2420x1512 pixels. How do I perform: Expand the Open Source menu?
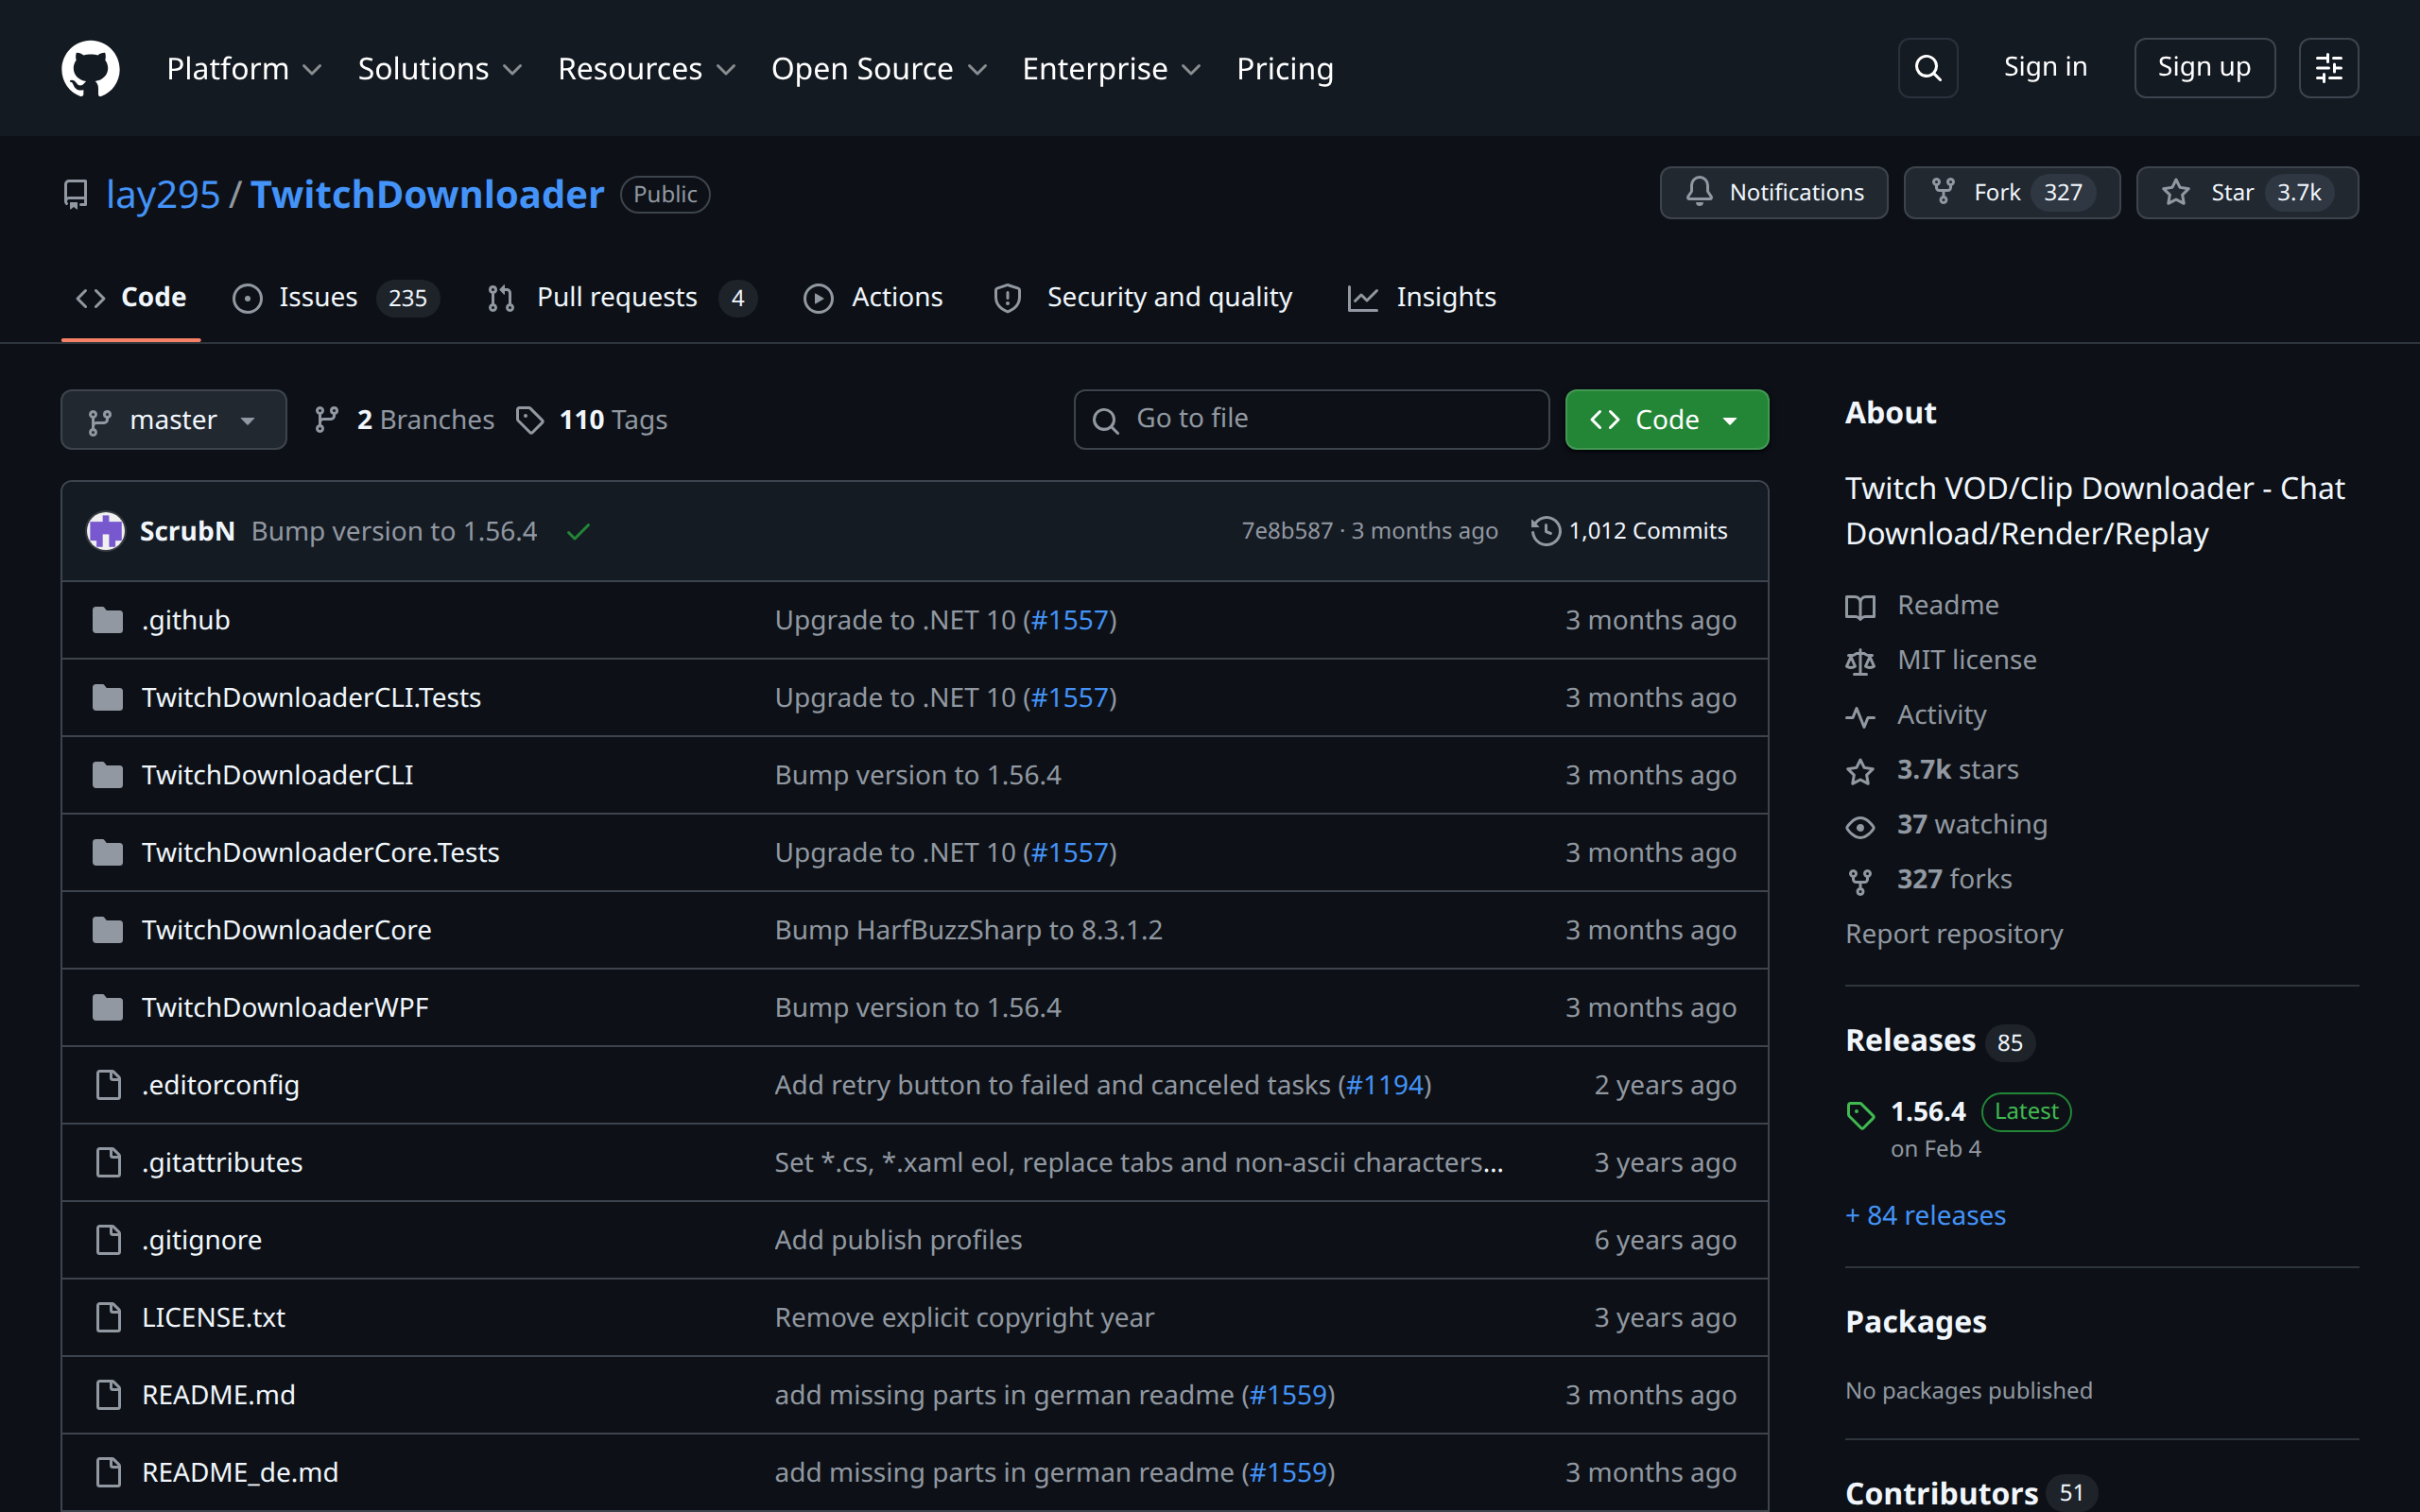878,68
